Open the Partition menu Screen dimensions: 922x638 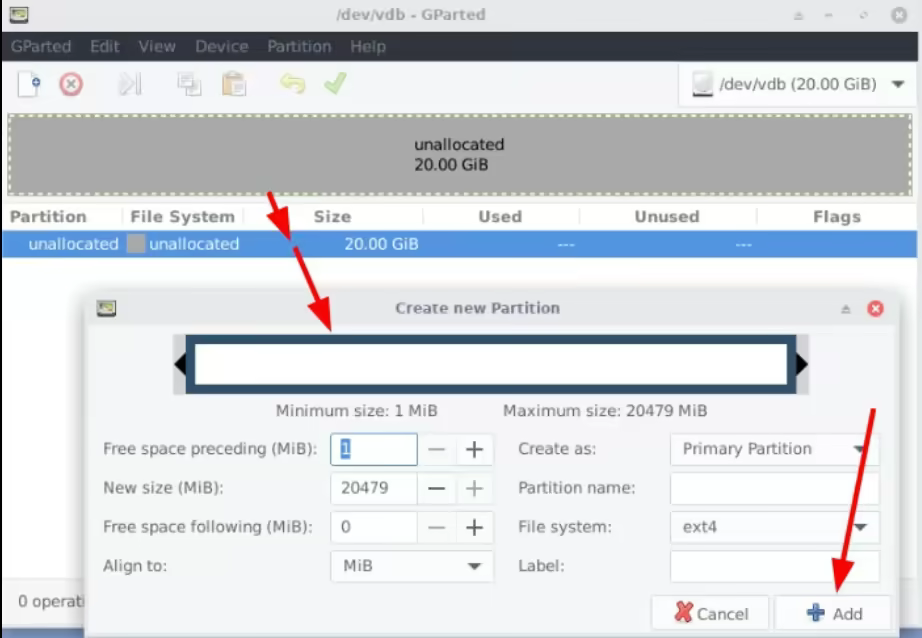click(298, 47)
